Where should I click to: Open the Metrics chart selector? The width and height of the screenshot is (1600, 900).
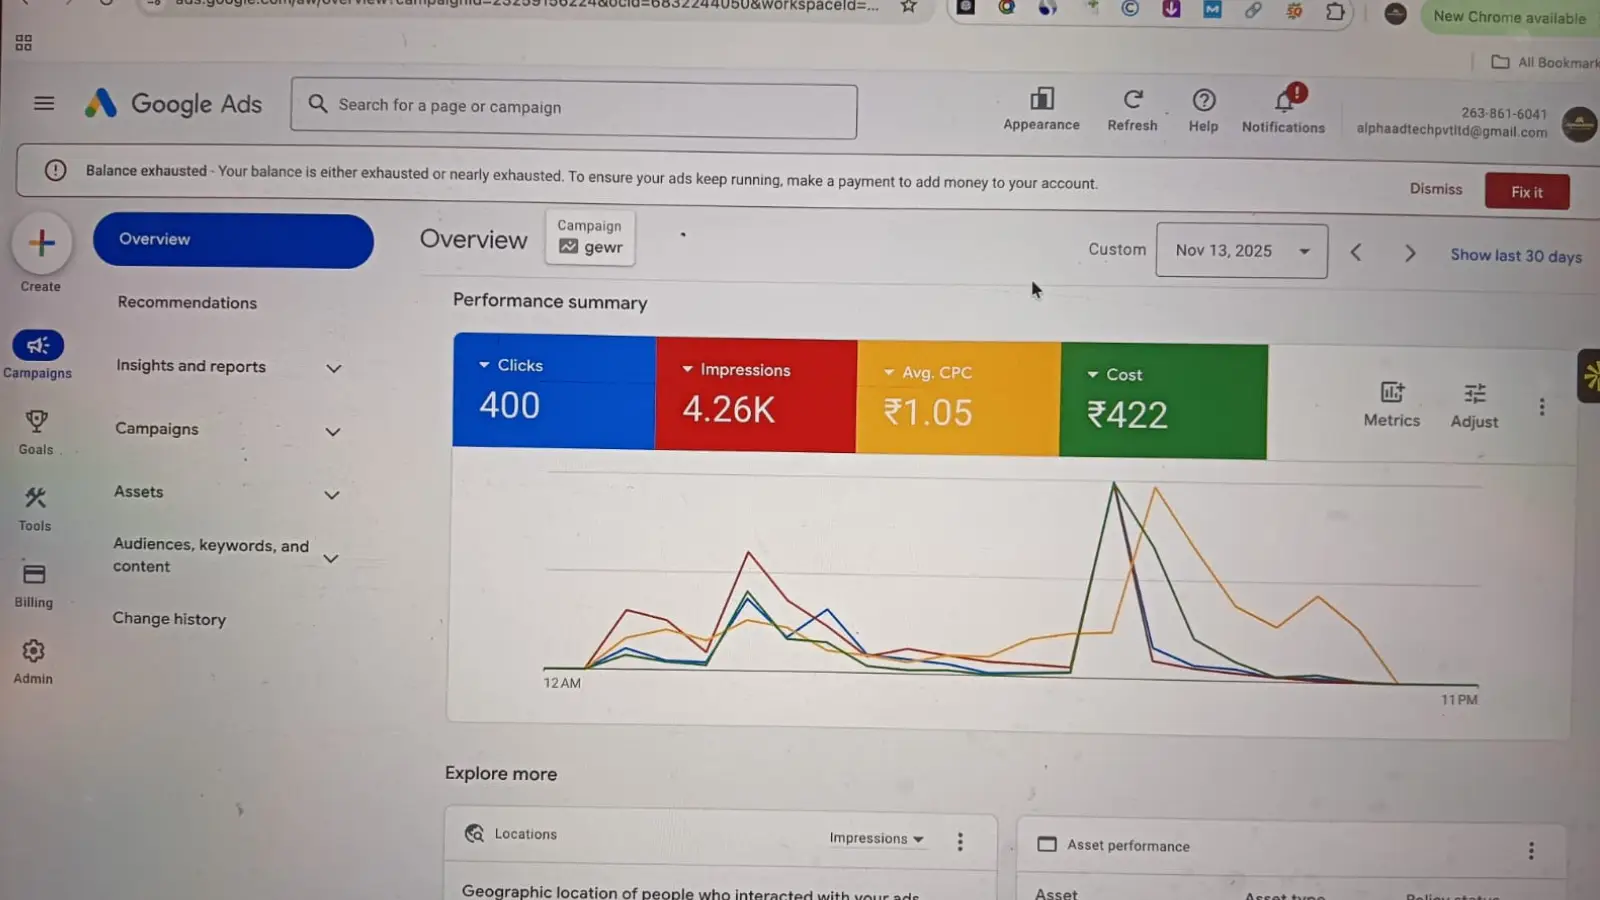click(1391, 393)
